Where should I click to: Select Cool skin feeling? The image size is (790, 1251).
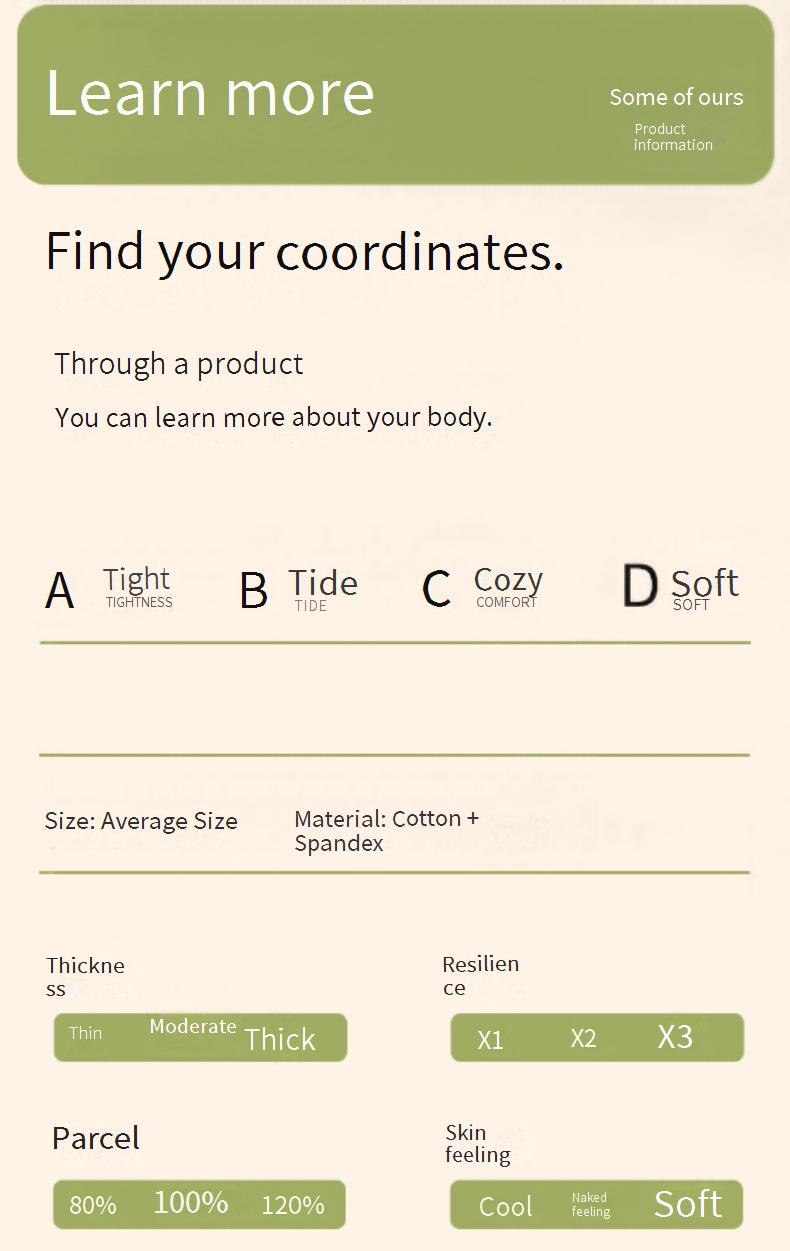(x=506, y=1207)
